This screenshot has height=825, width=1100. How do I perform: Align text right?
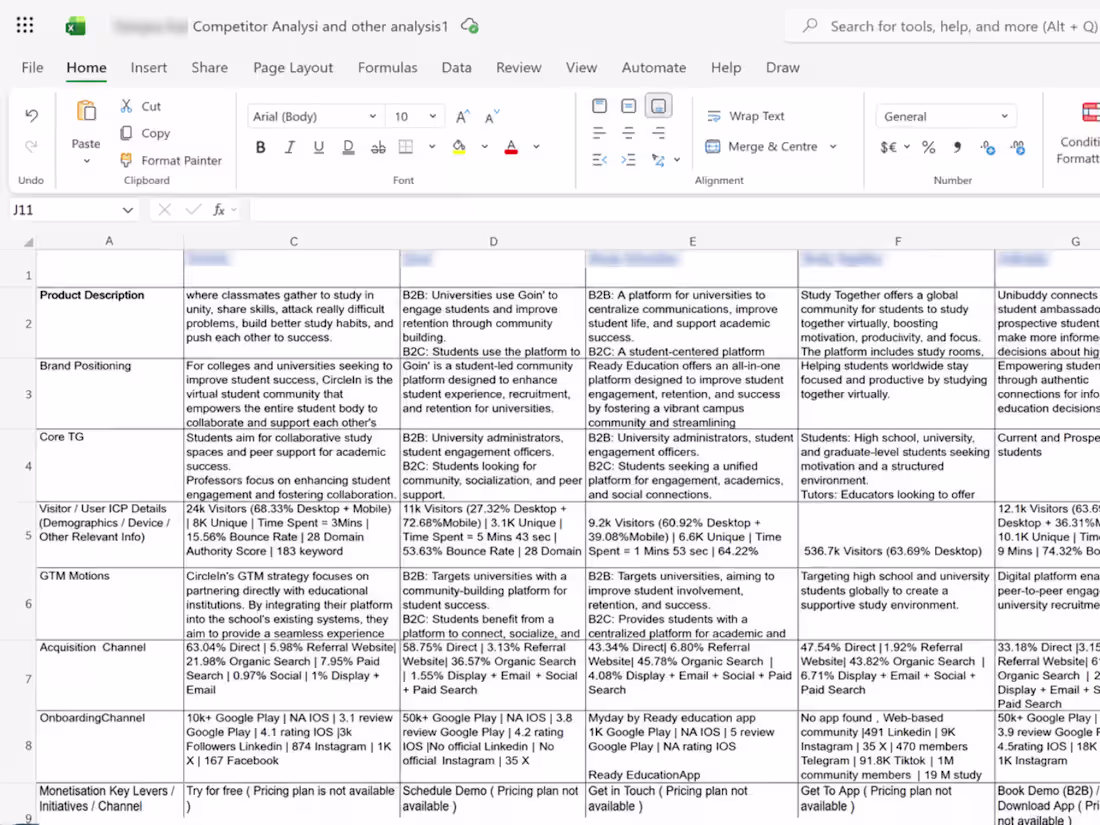coord(658,133)
